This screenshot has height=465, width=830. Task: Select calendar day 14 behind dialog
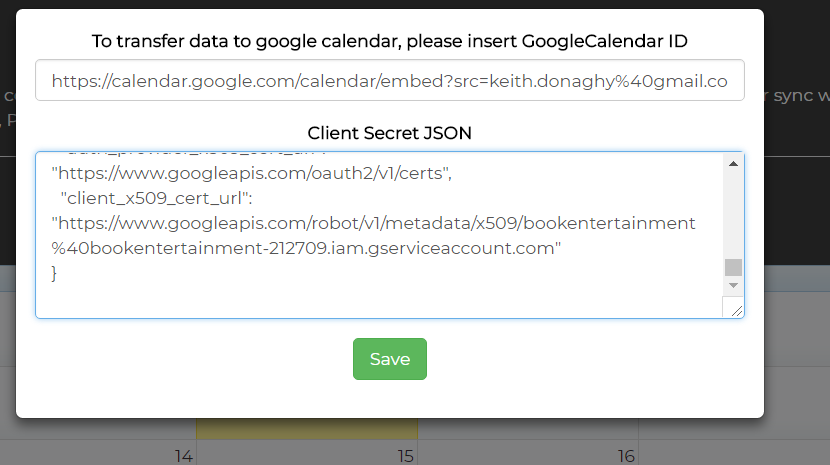point(184,455)
